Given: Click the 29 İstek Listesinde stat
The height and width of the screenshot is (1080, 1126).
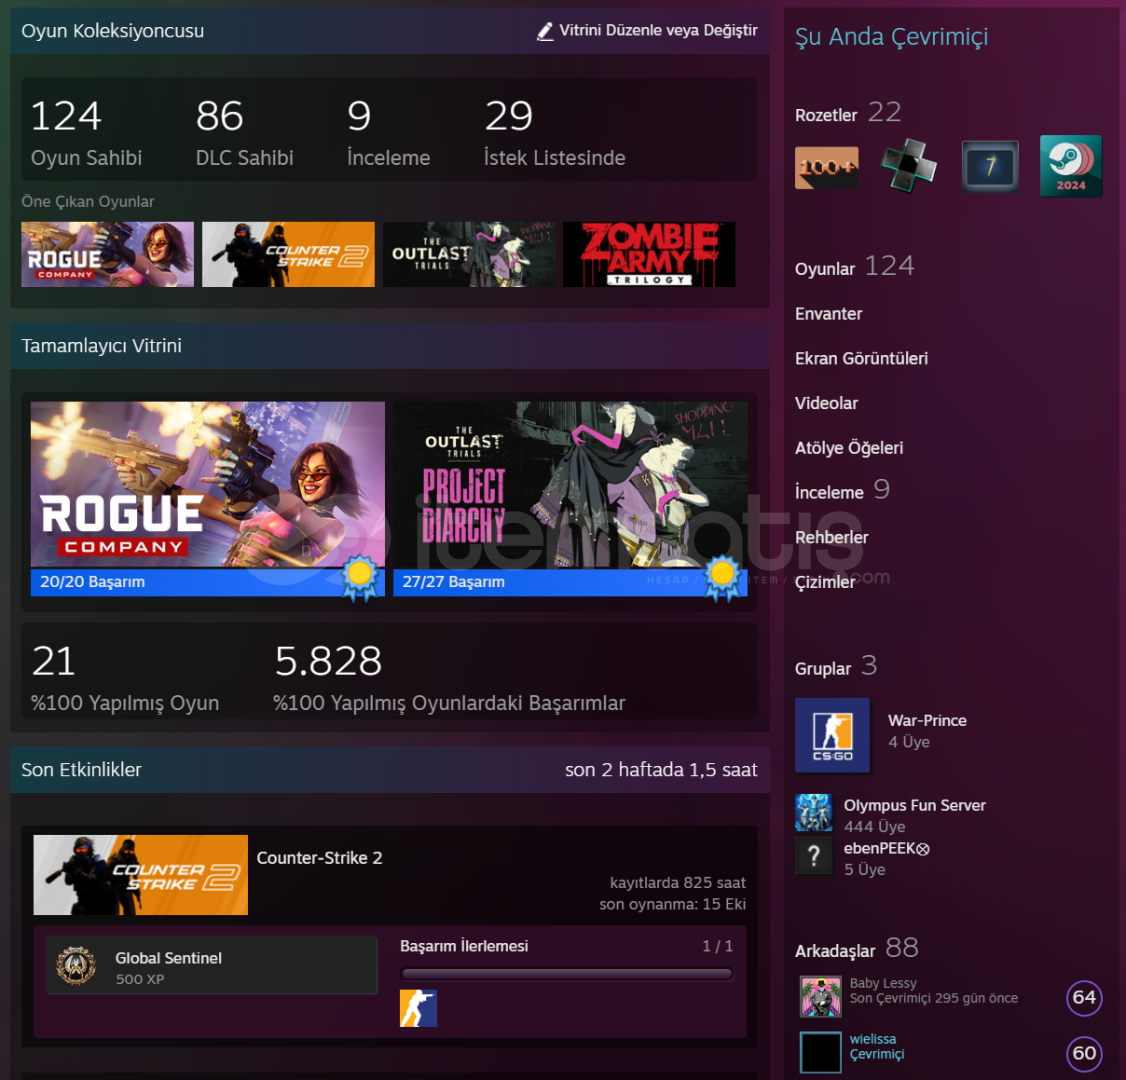Looking at the screenshot, I should point(554,133).
